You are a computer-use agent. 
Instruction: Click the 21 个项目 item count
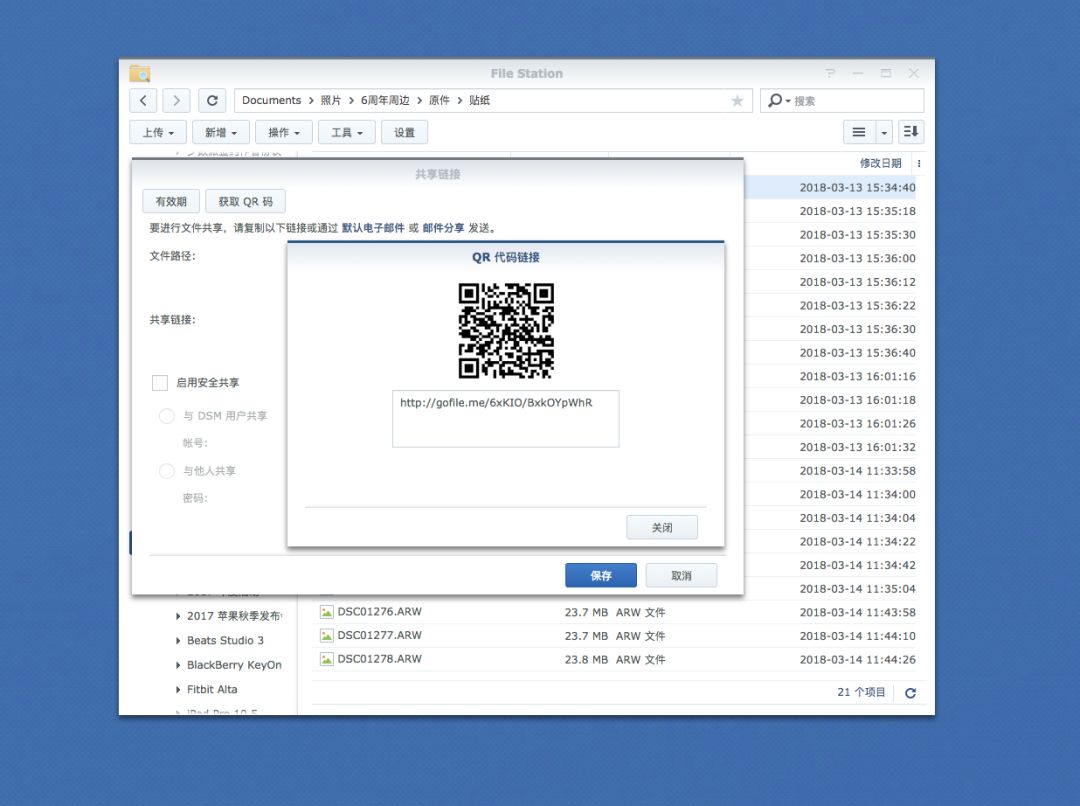tap(861, 692)
